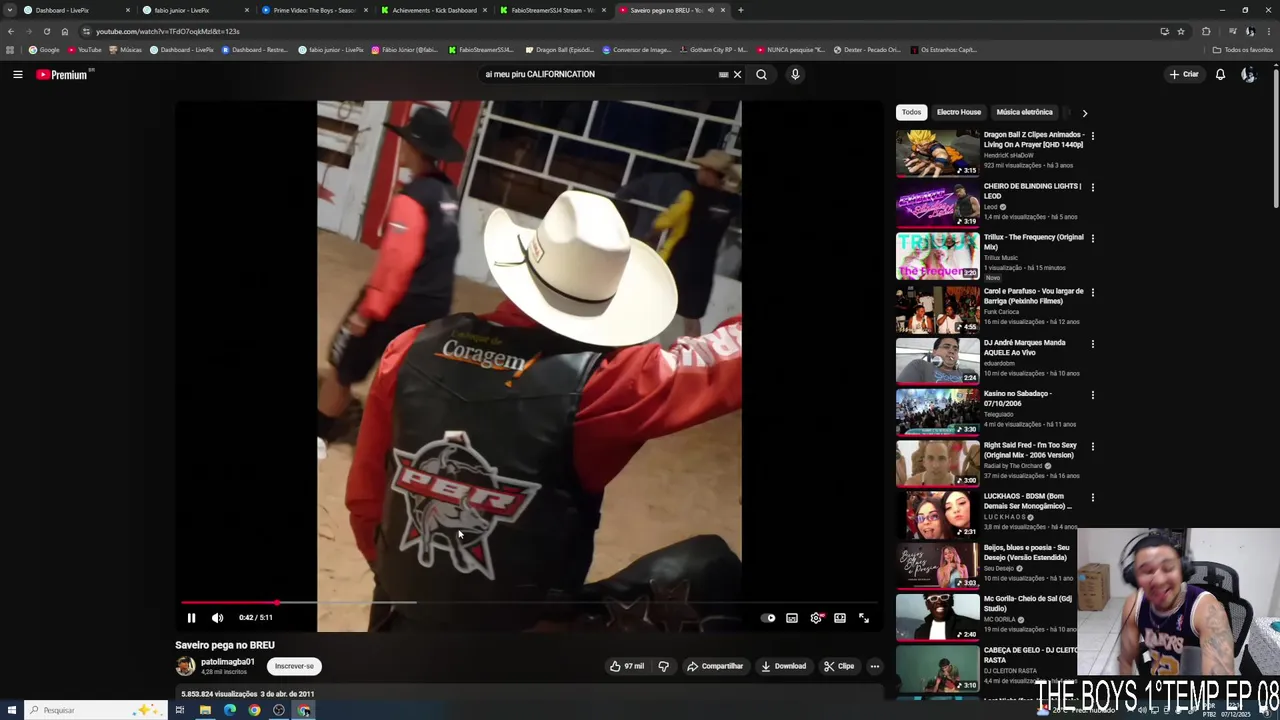Viewport: 1280px width, 720px height.
Task: Close the Saveiro pega no BREU tab
Action: click(723, 10)
